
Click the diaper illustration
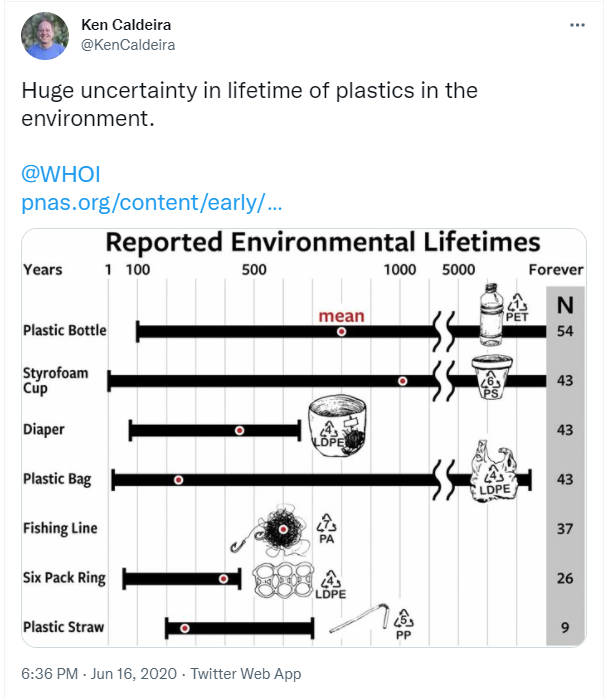tap(337, 426)
